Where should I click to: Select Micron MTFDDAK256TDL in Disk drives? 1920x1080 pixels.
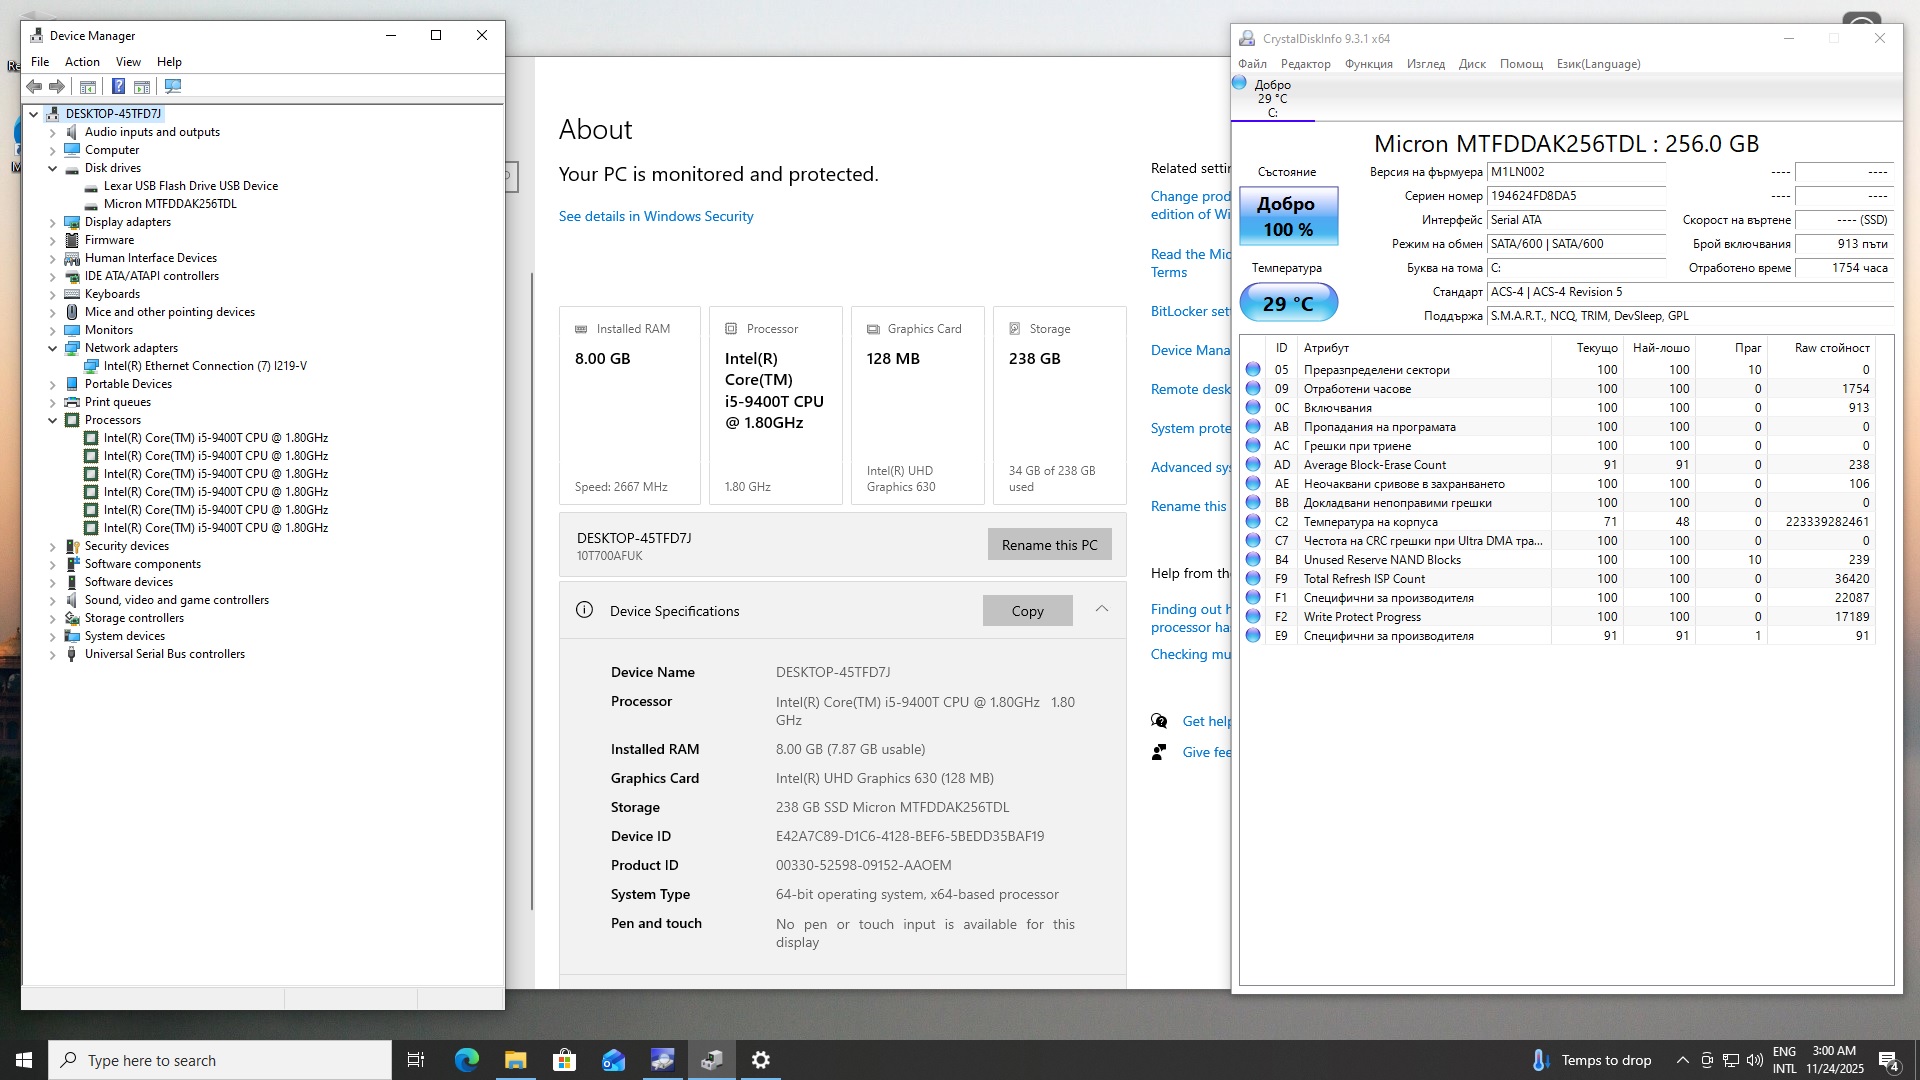click(x=170, y=204)
